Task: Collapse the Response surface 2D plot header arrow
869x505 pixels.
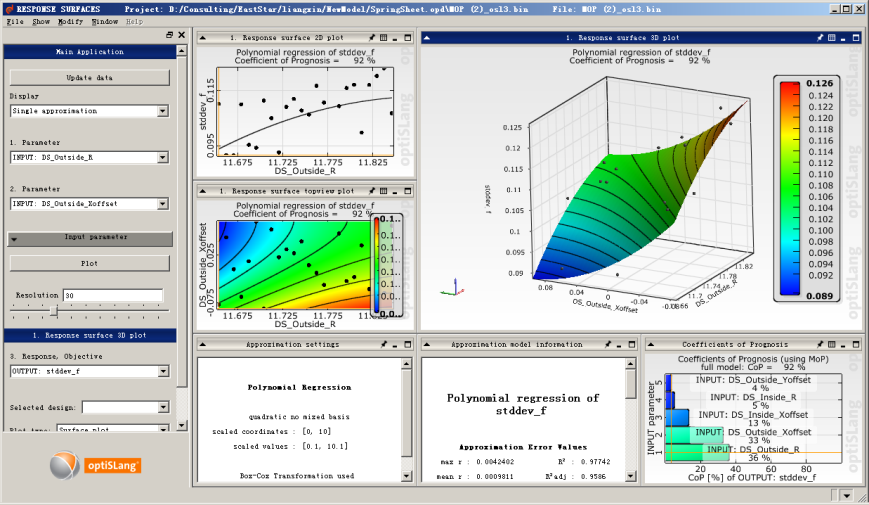Action: pos(203,38)
